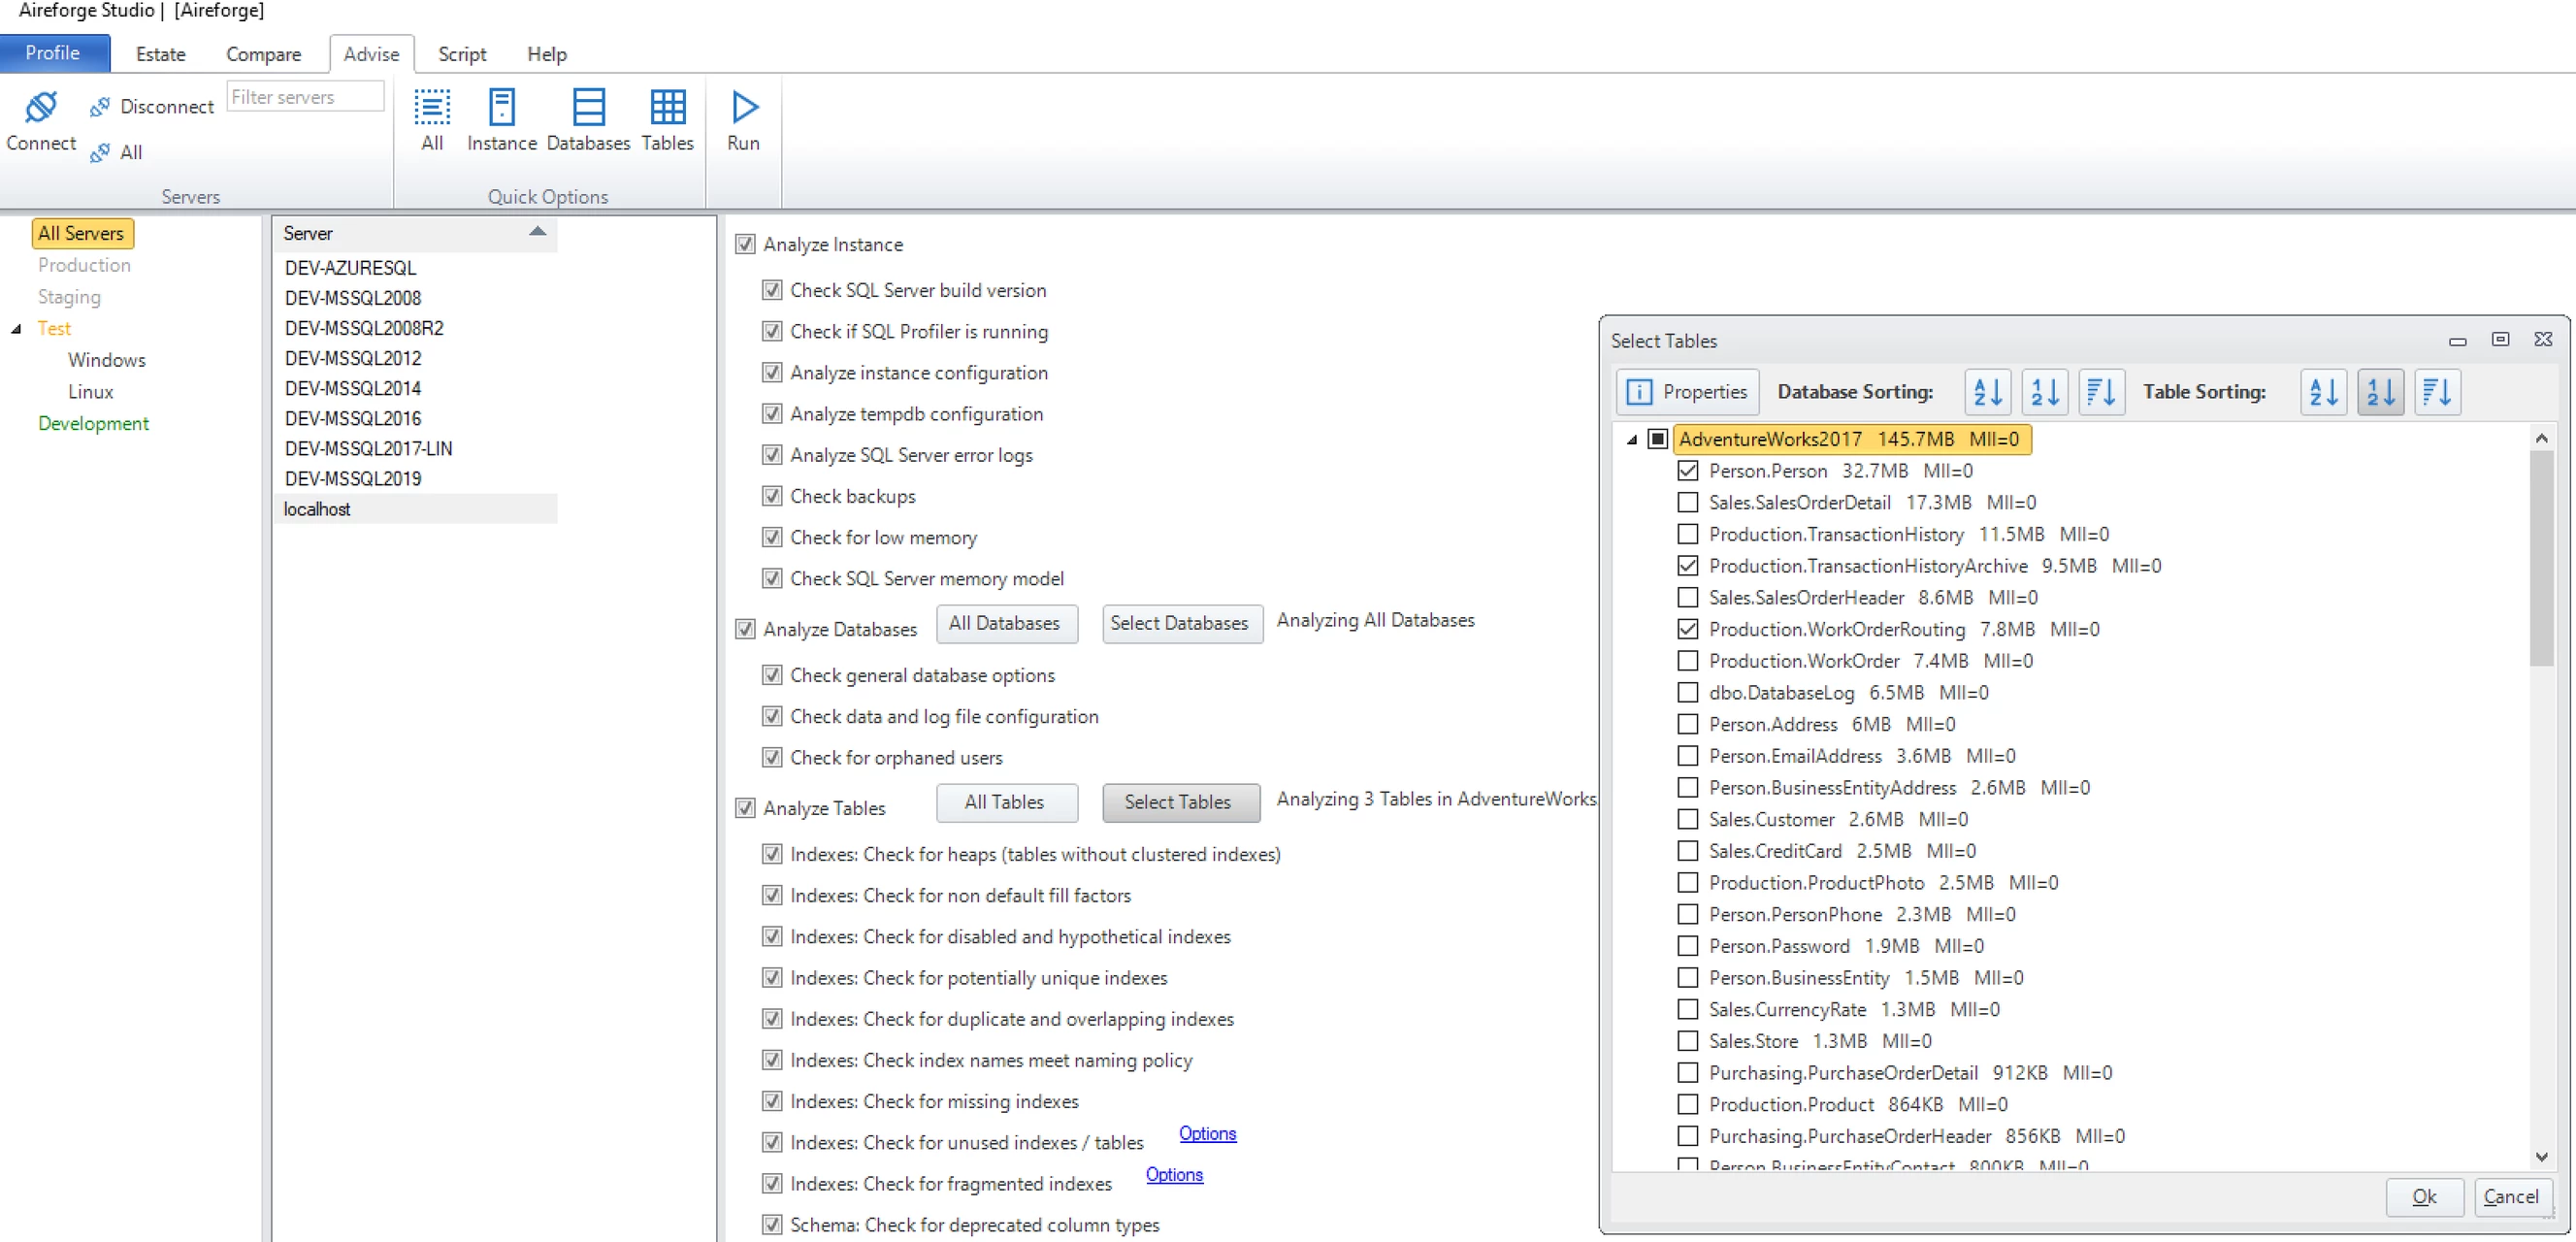
Task: Select the Instance quick option icon
Action: (x=501, y=107)
